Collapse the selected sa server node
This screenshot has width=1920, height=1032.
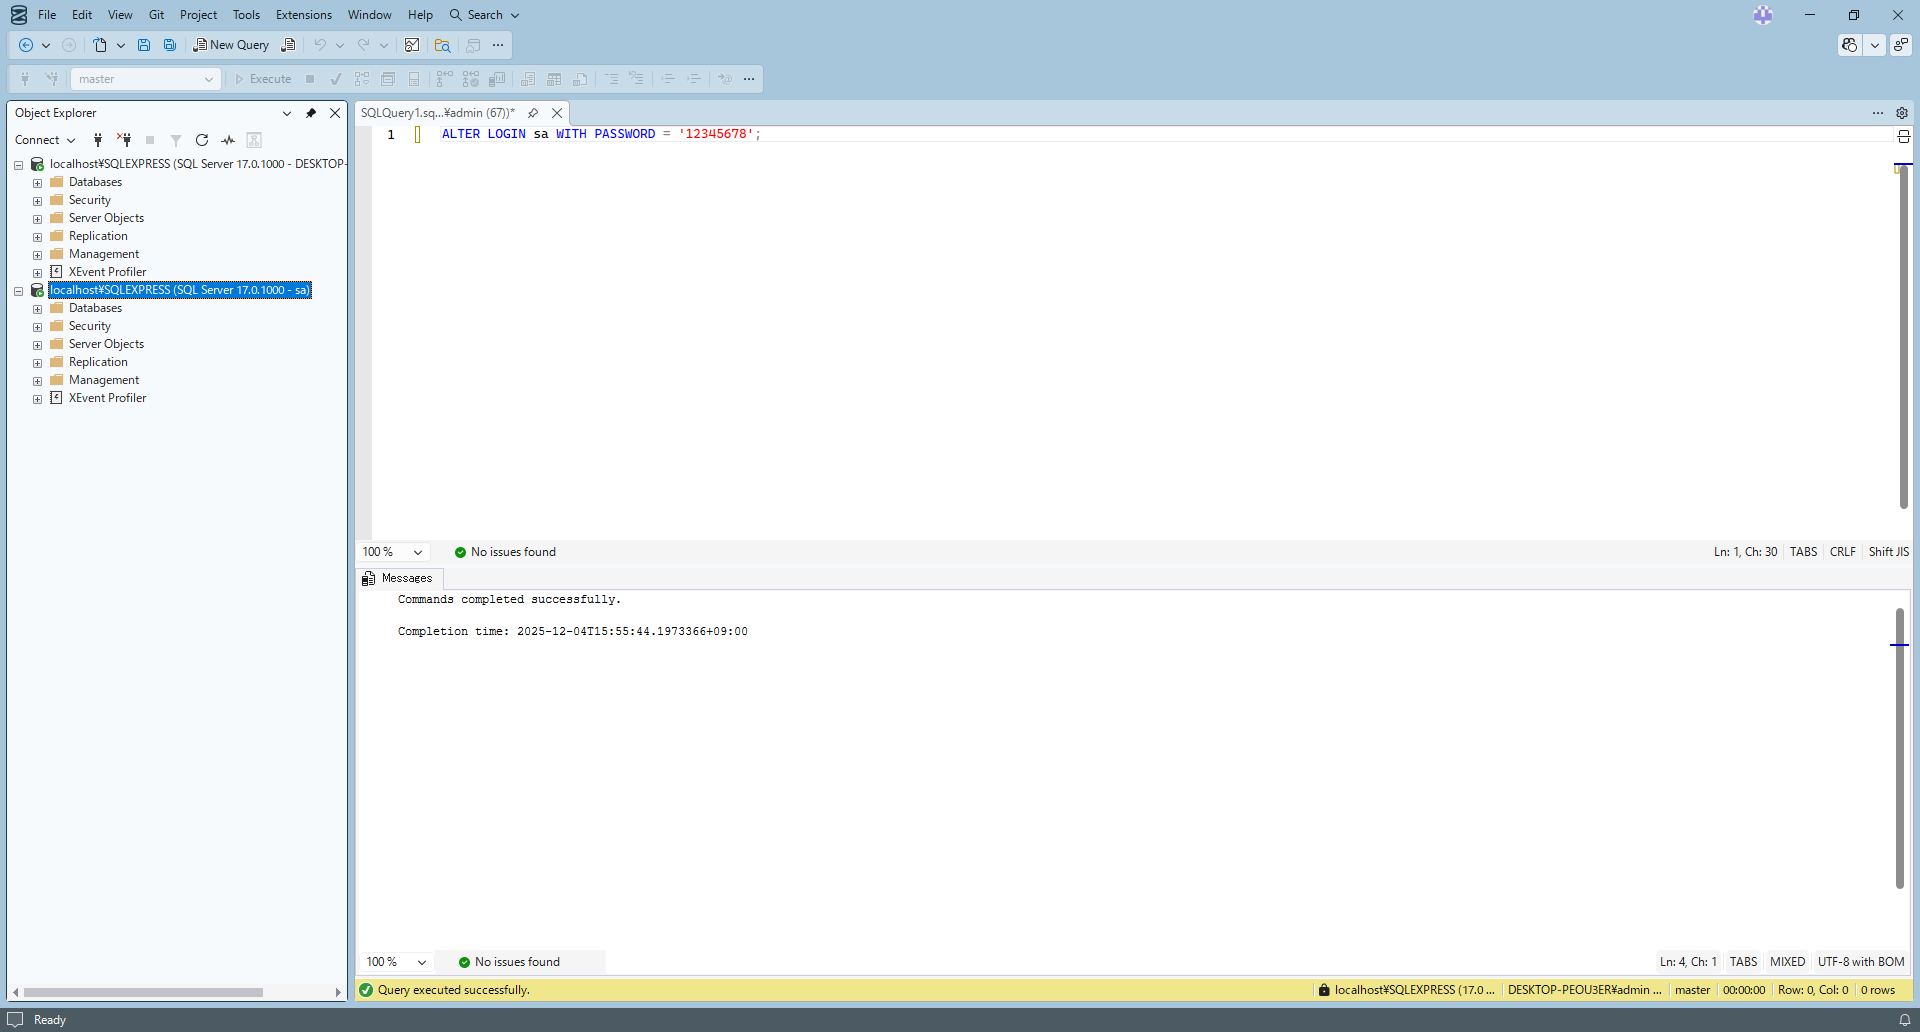tap(18, 291)
